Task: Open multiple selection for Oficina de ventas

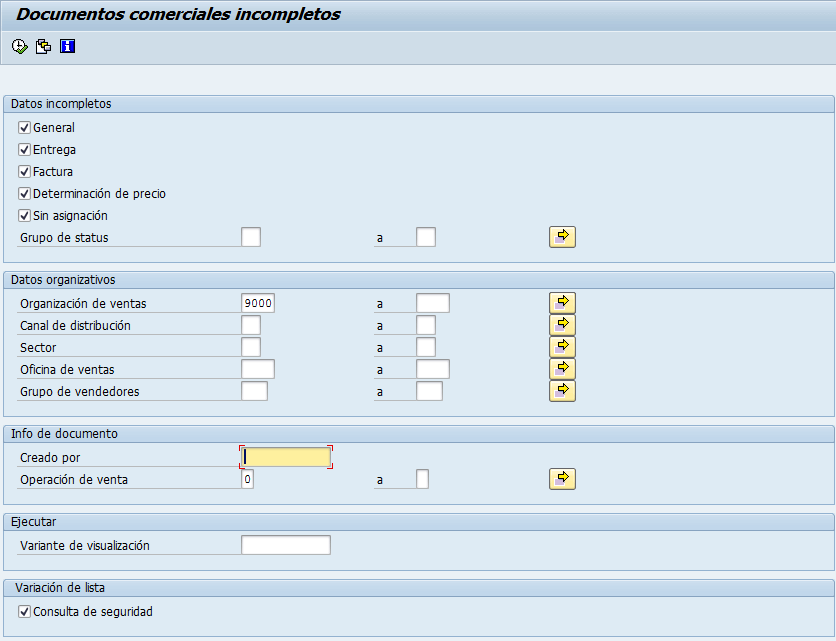Action: (x=562, y=368)
